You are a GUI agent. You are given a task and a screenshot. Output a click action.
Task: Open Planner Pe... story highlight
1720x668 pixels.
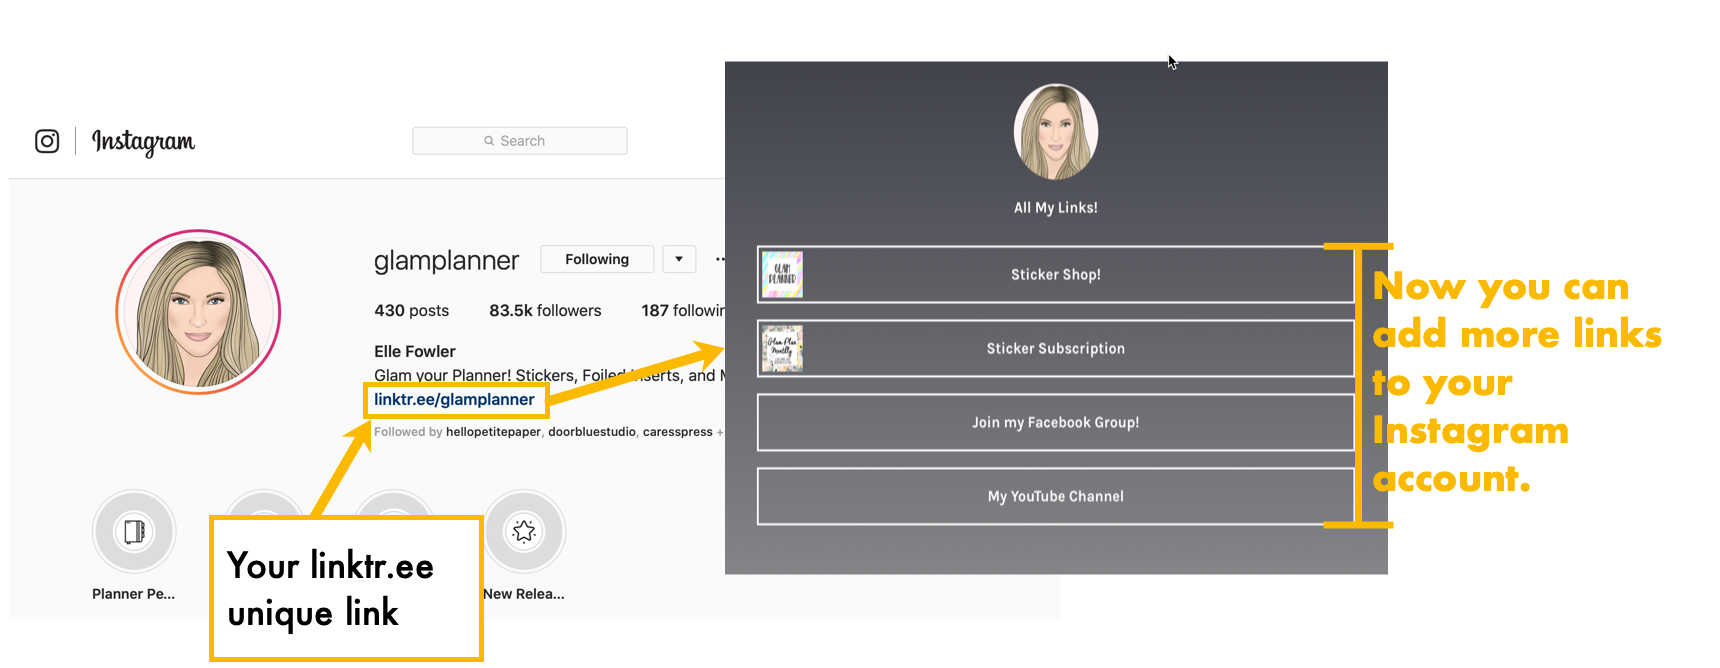tap(134, 532)
